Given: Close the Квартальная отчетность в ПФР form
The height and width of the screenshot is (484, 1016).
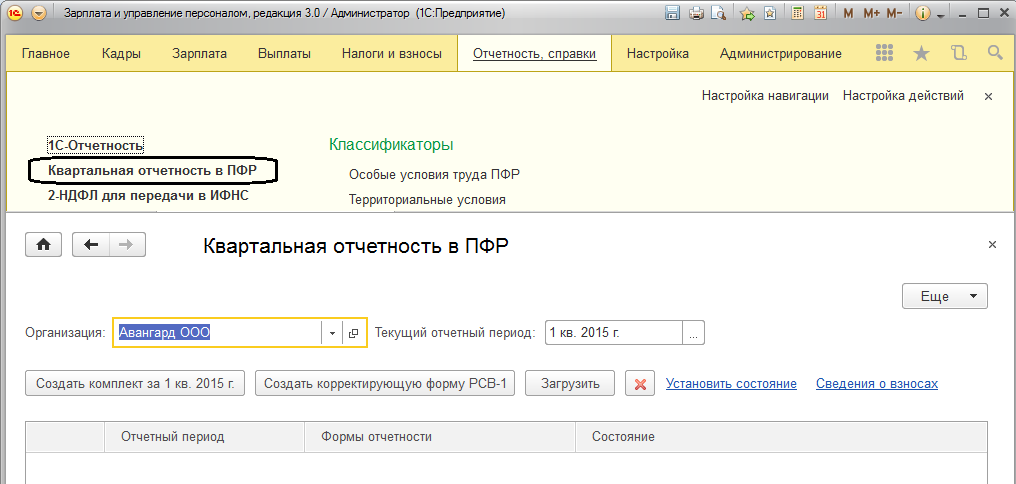Looking at the screenshot, I should (x=992, y=244).
